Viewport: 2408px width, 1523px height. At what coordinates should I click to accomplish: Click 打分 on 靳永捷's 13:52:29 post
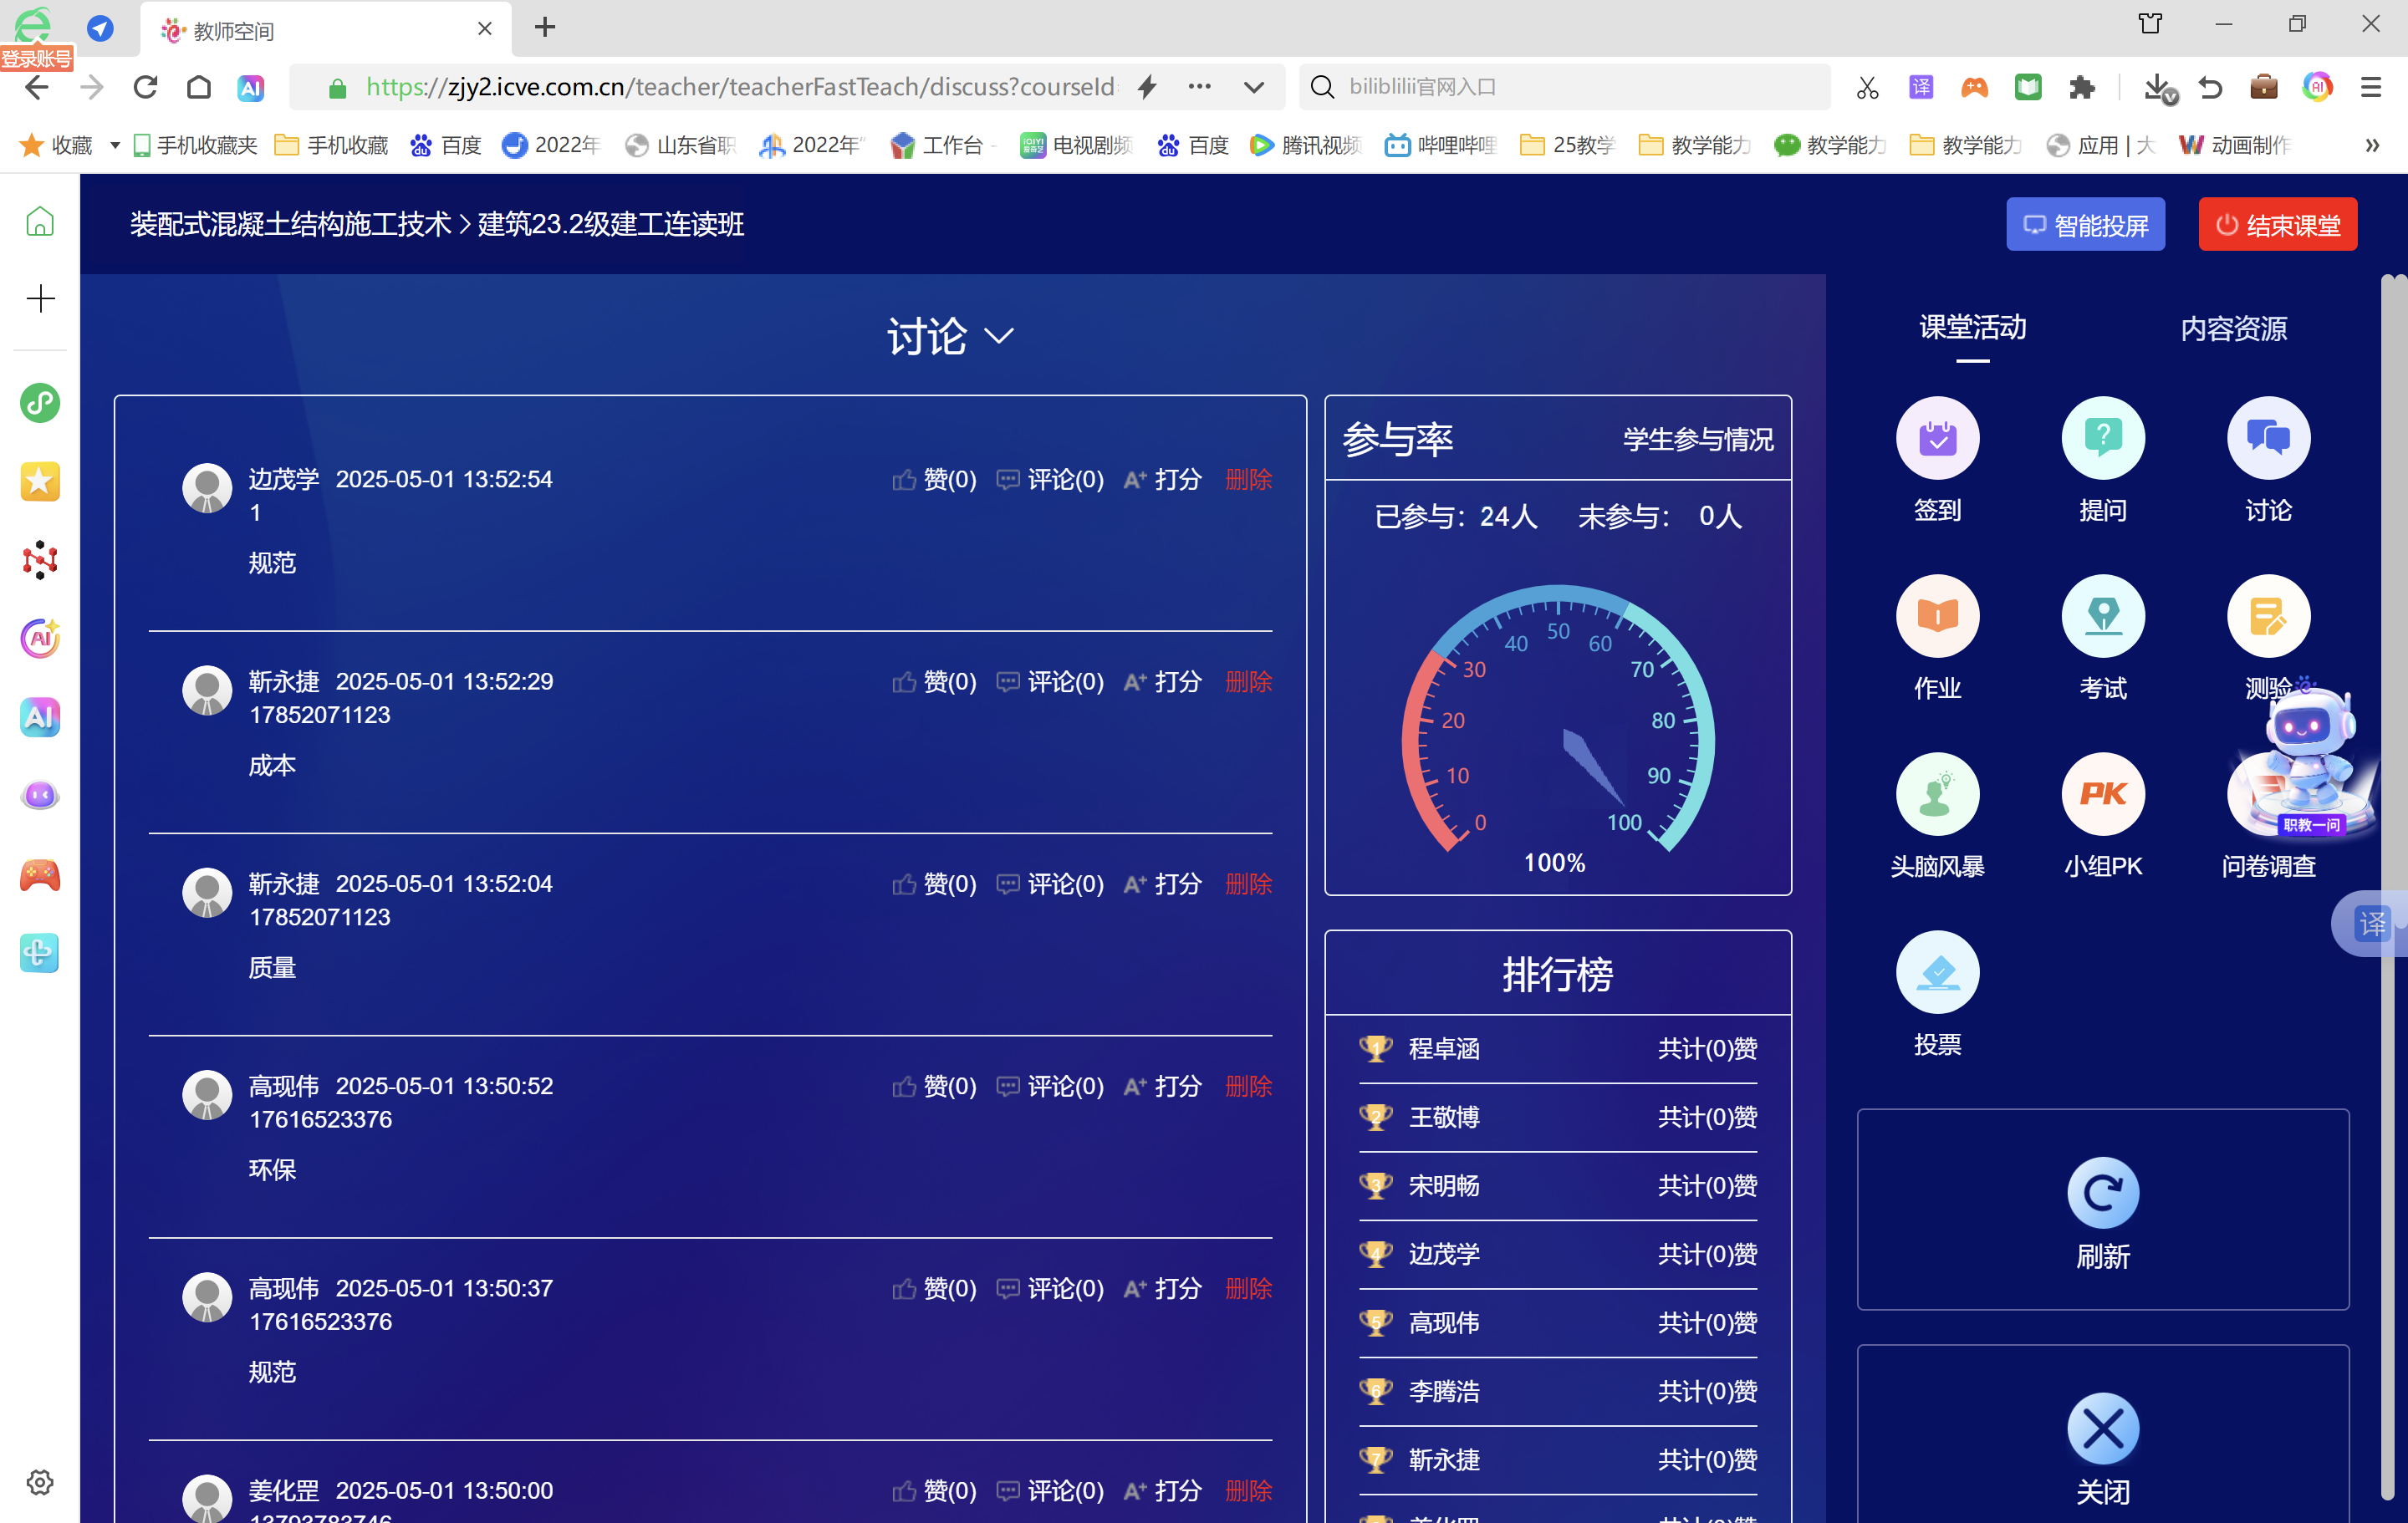pos(1162,681)
